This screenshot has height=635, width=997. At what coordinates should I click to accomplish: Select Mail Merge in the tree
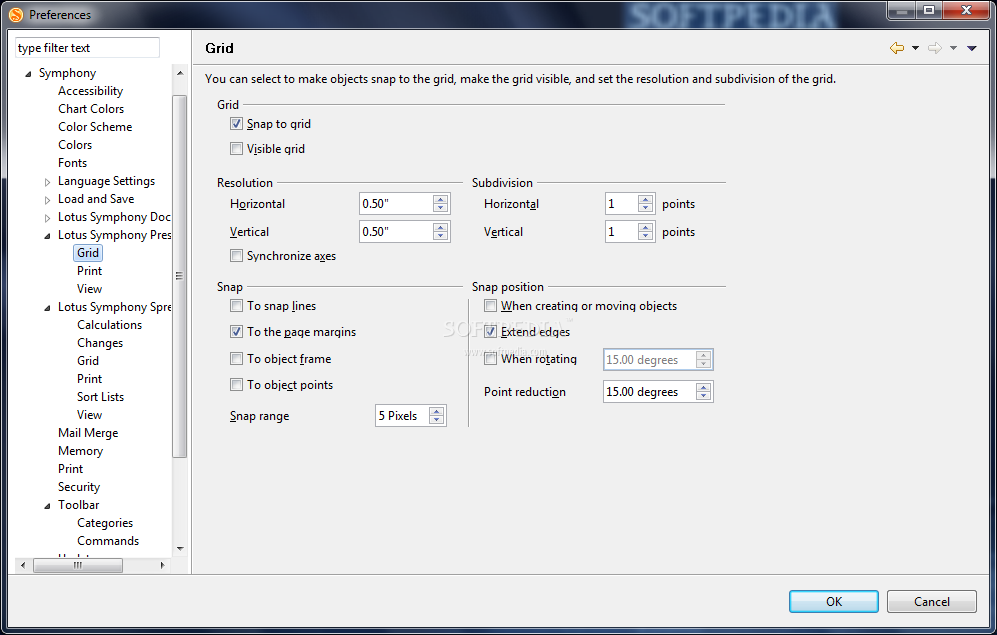pos(88,433)
